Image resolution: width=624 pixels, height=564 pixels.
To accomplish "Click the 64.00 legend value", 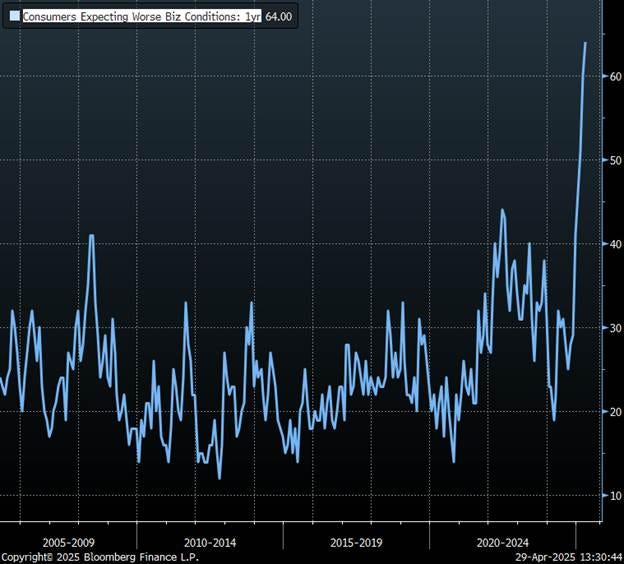I will coord(279,16).
